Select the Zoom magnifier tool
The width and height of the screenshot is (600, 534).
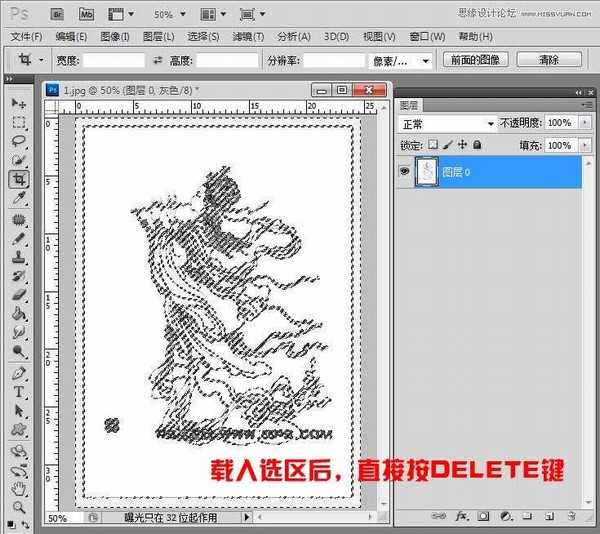pos(18,507)
